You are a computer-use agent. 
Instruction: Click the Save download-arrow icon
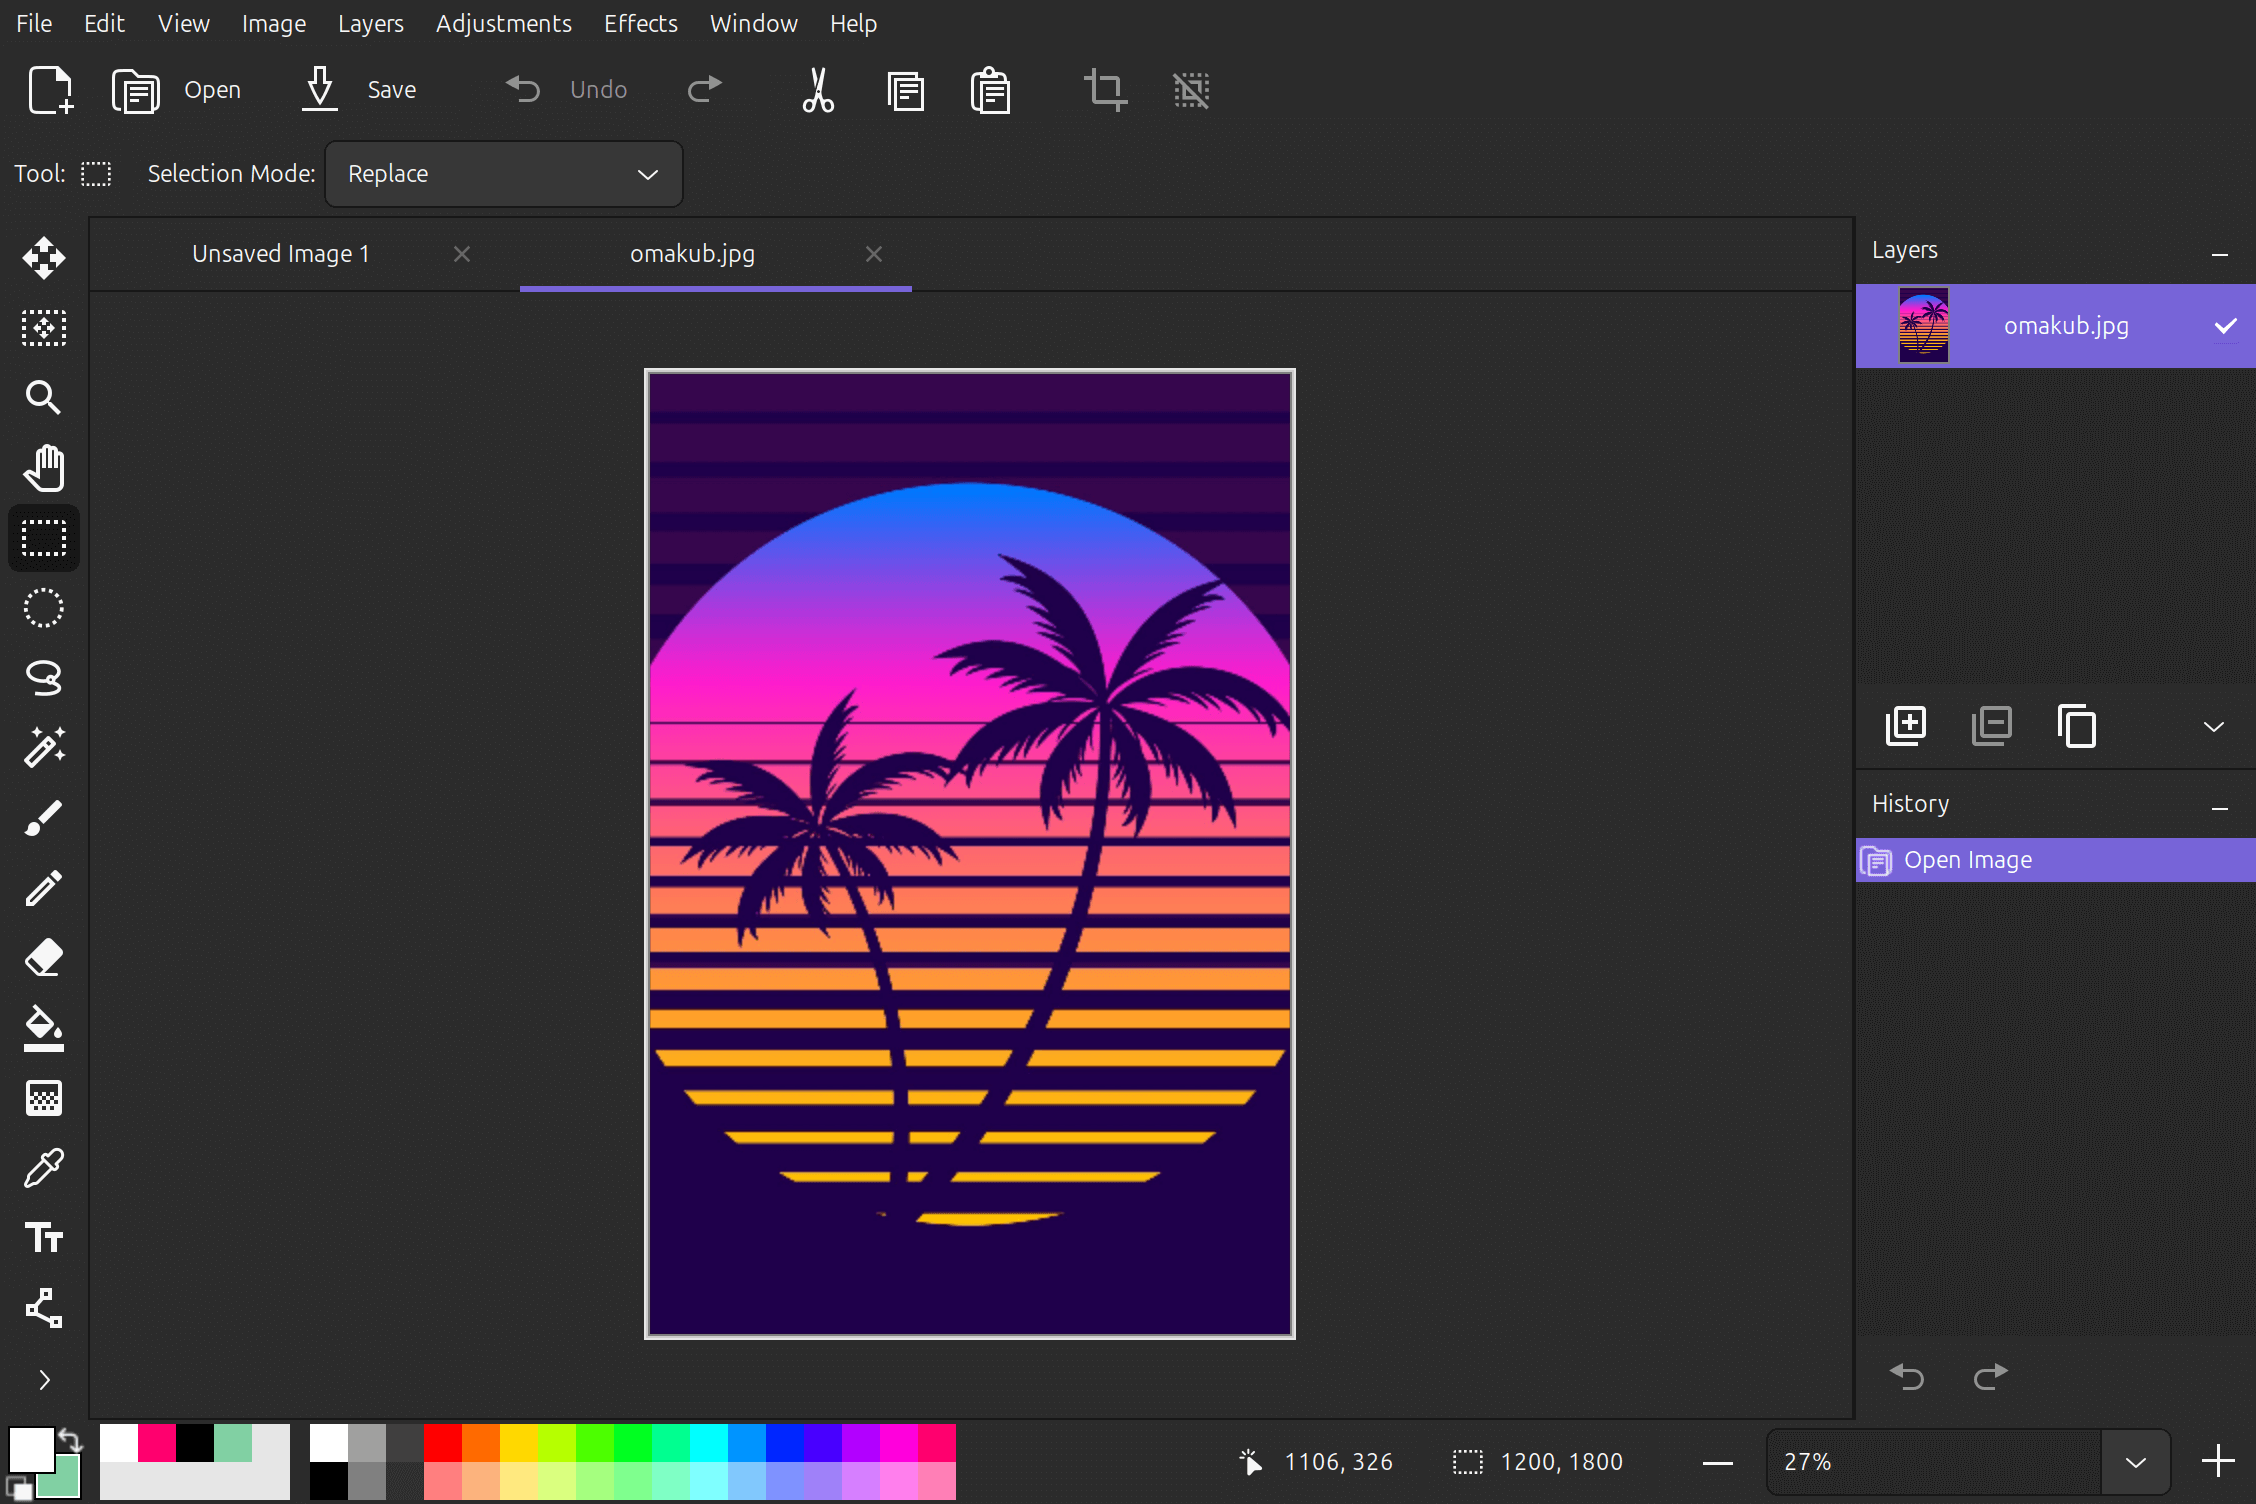point(320,90)
